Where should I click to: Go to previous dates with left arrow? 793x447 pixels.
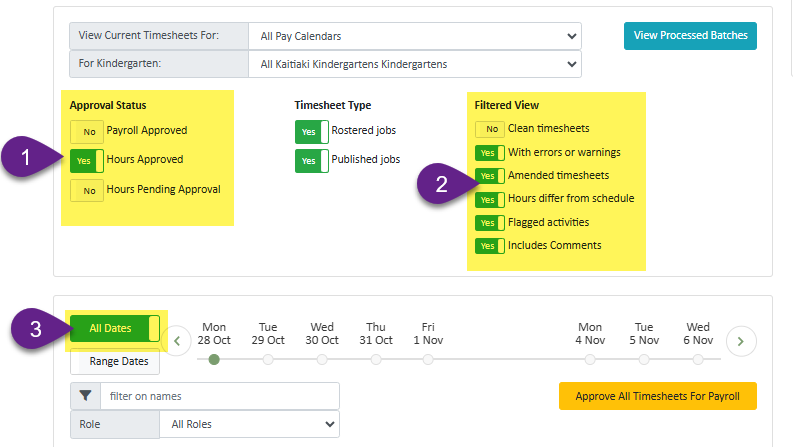pyautogui.click(x=177, y=341)
